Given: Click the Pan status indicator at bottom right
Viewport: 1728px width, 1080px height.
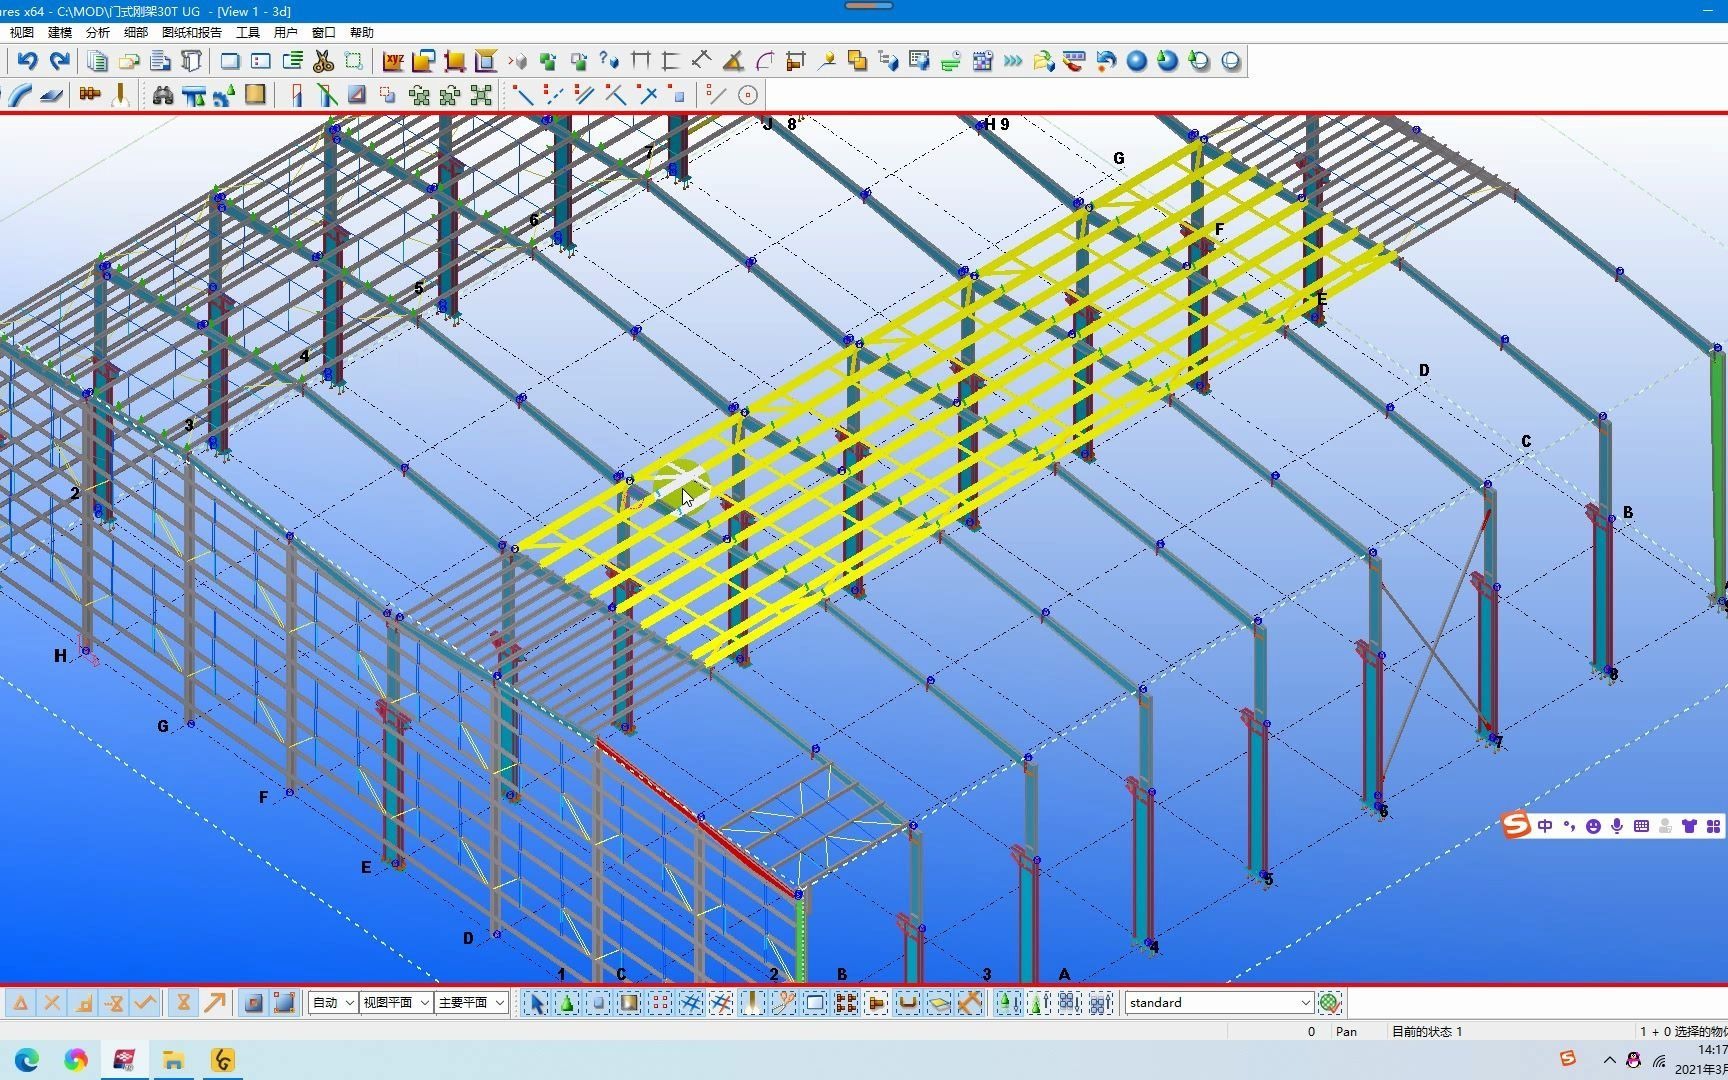Looking at the screenshot, I should pyautogui.click(x=1346, y=1031).
